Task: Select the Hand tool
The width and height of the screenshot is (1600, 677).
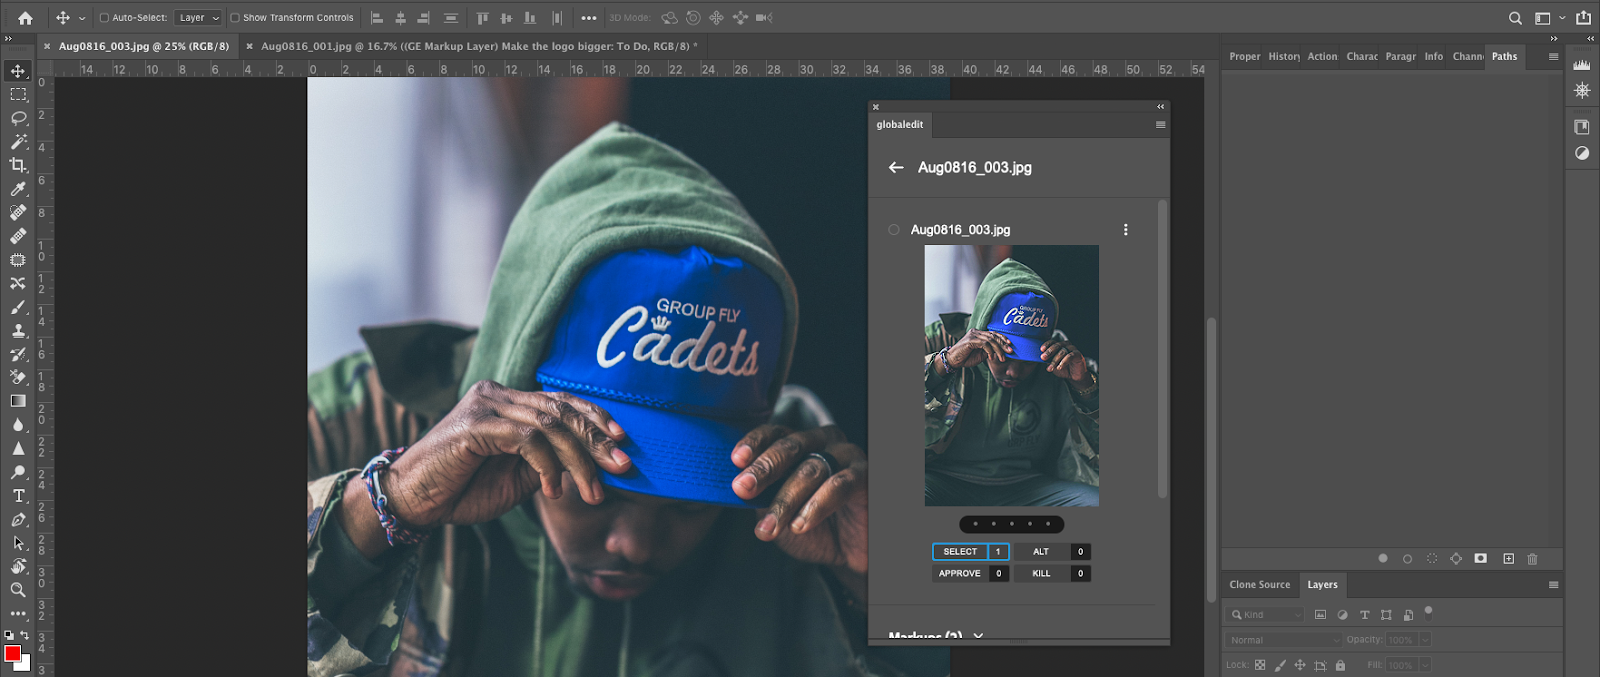Action: coord(18,567)
